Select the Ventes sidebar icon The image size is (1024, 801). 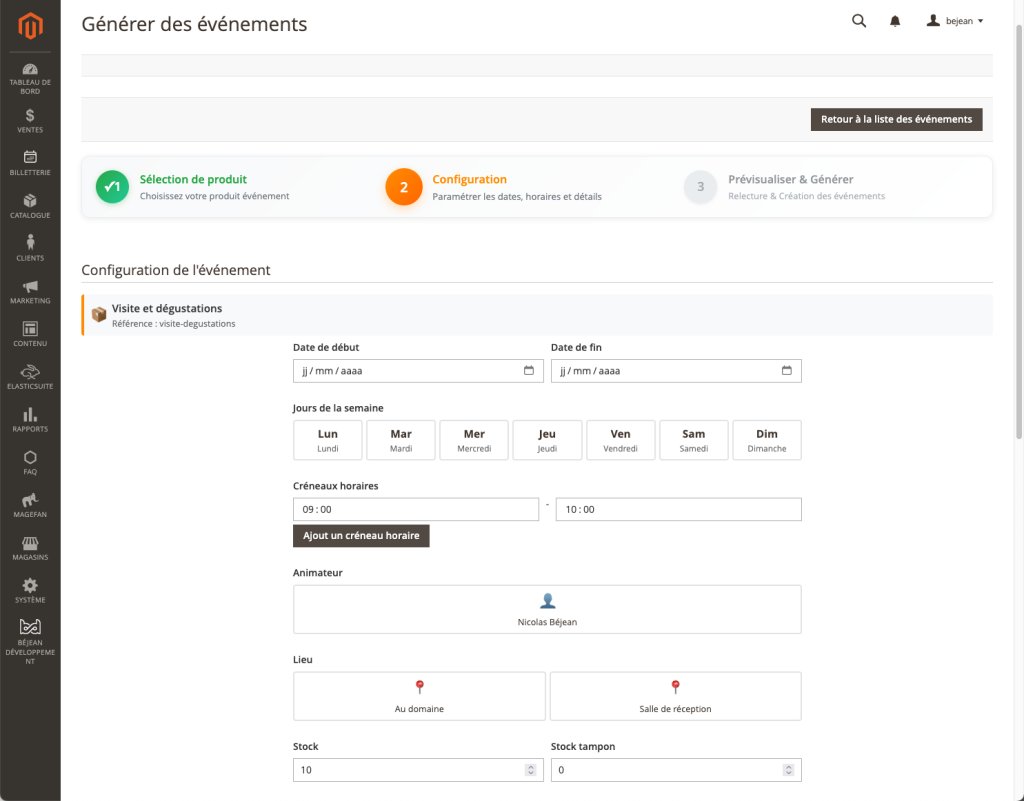click(30, 118)
